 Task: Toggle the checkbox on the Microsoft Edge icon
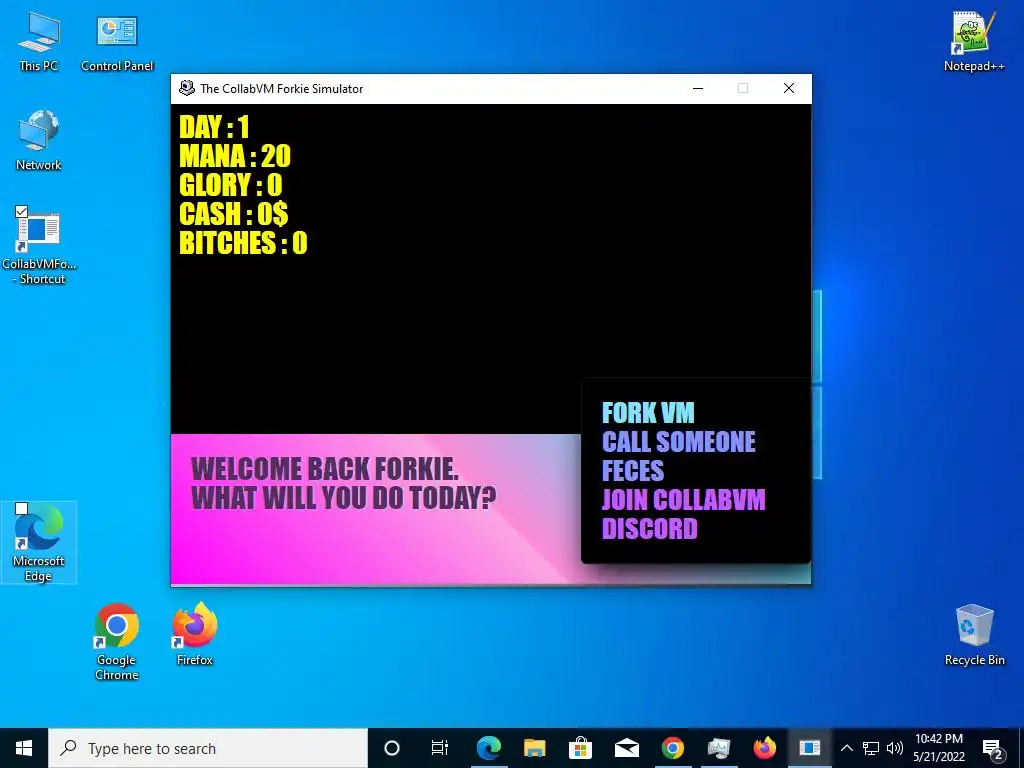(x=22, y=509)
